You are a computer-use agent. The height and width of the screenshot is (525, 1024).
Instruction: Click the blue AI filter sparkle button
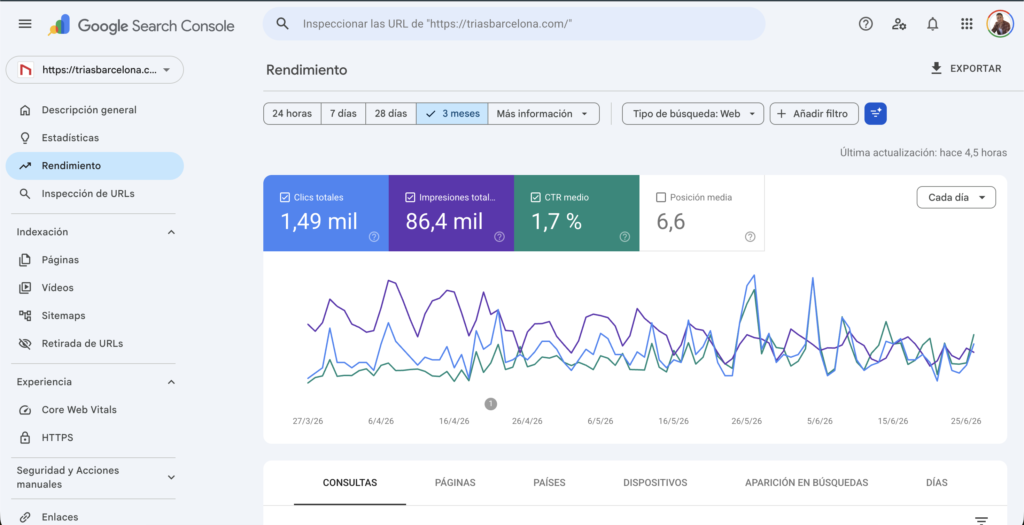tap(875, 114)
